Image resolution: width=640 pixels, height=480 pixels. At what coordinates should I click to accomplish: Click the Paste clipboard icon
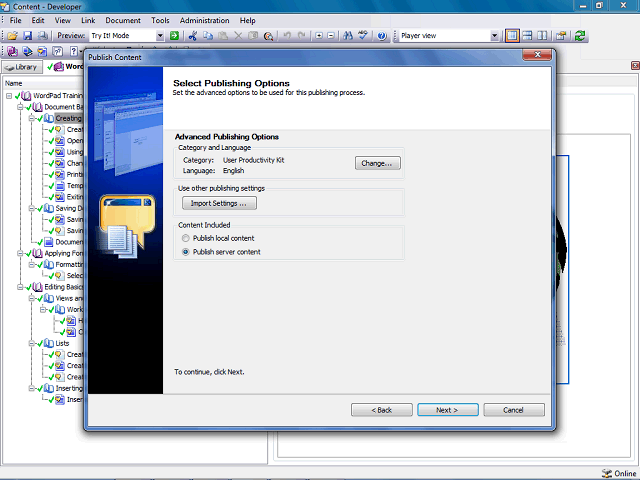[223, 36]
